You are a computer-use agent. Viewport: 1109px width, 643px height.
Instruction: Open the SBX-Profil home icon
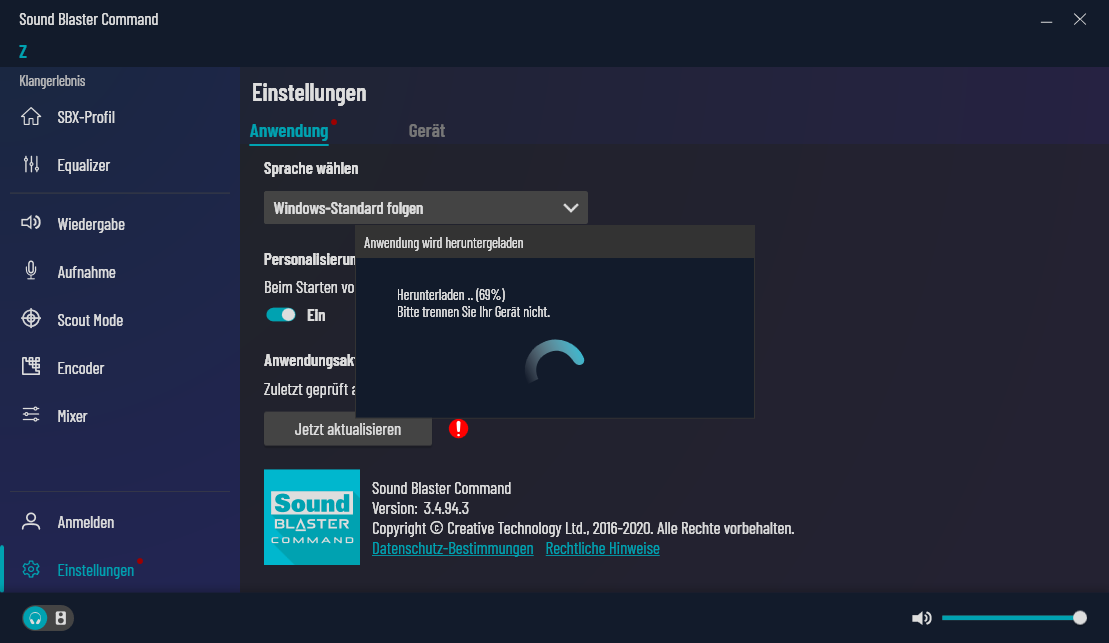[x=31, y=117]
